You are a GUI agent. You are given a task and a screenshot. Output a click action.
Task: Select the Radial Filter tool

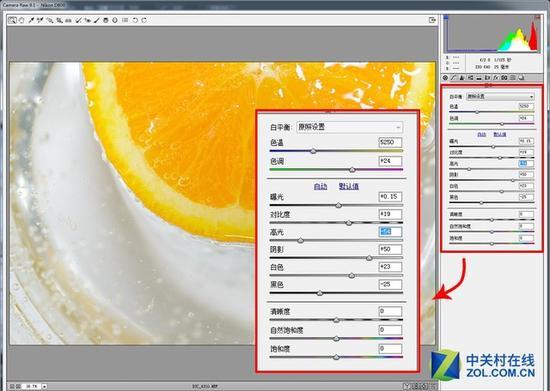pos(115,20)
